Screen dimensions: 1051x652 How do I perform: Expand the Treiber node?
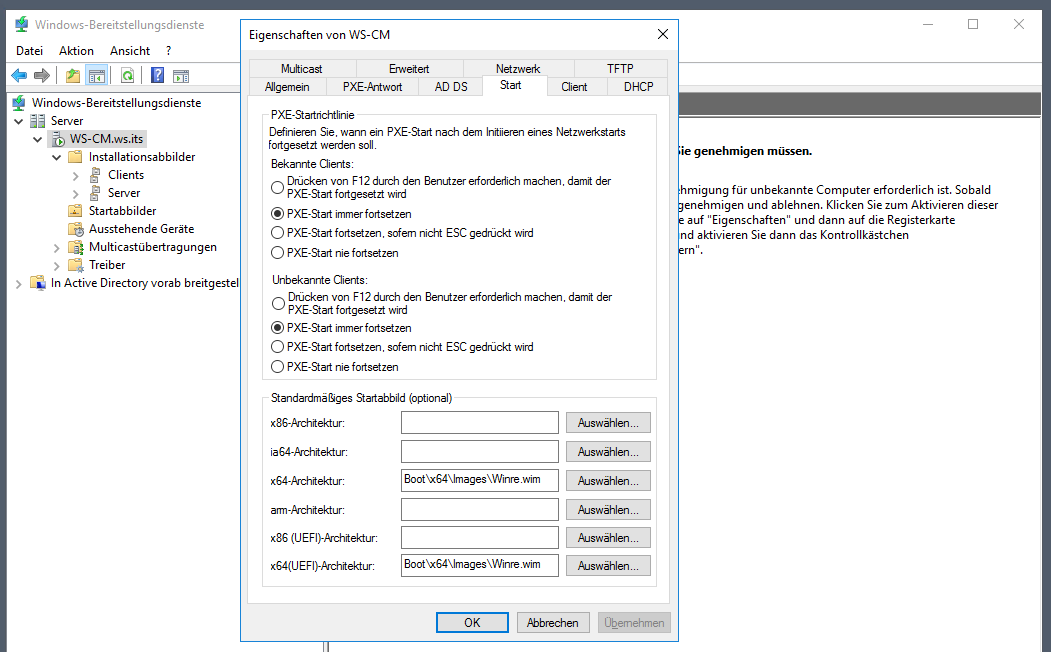pyautogui.click(x=57, y=265)
